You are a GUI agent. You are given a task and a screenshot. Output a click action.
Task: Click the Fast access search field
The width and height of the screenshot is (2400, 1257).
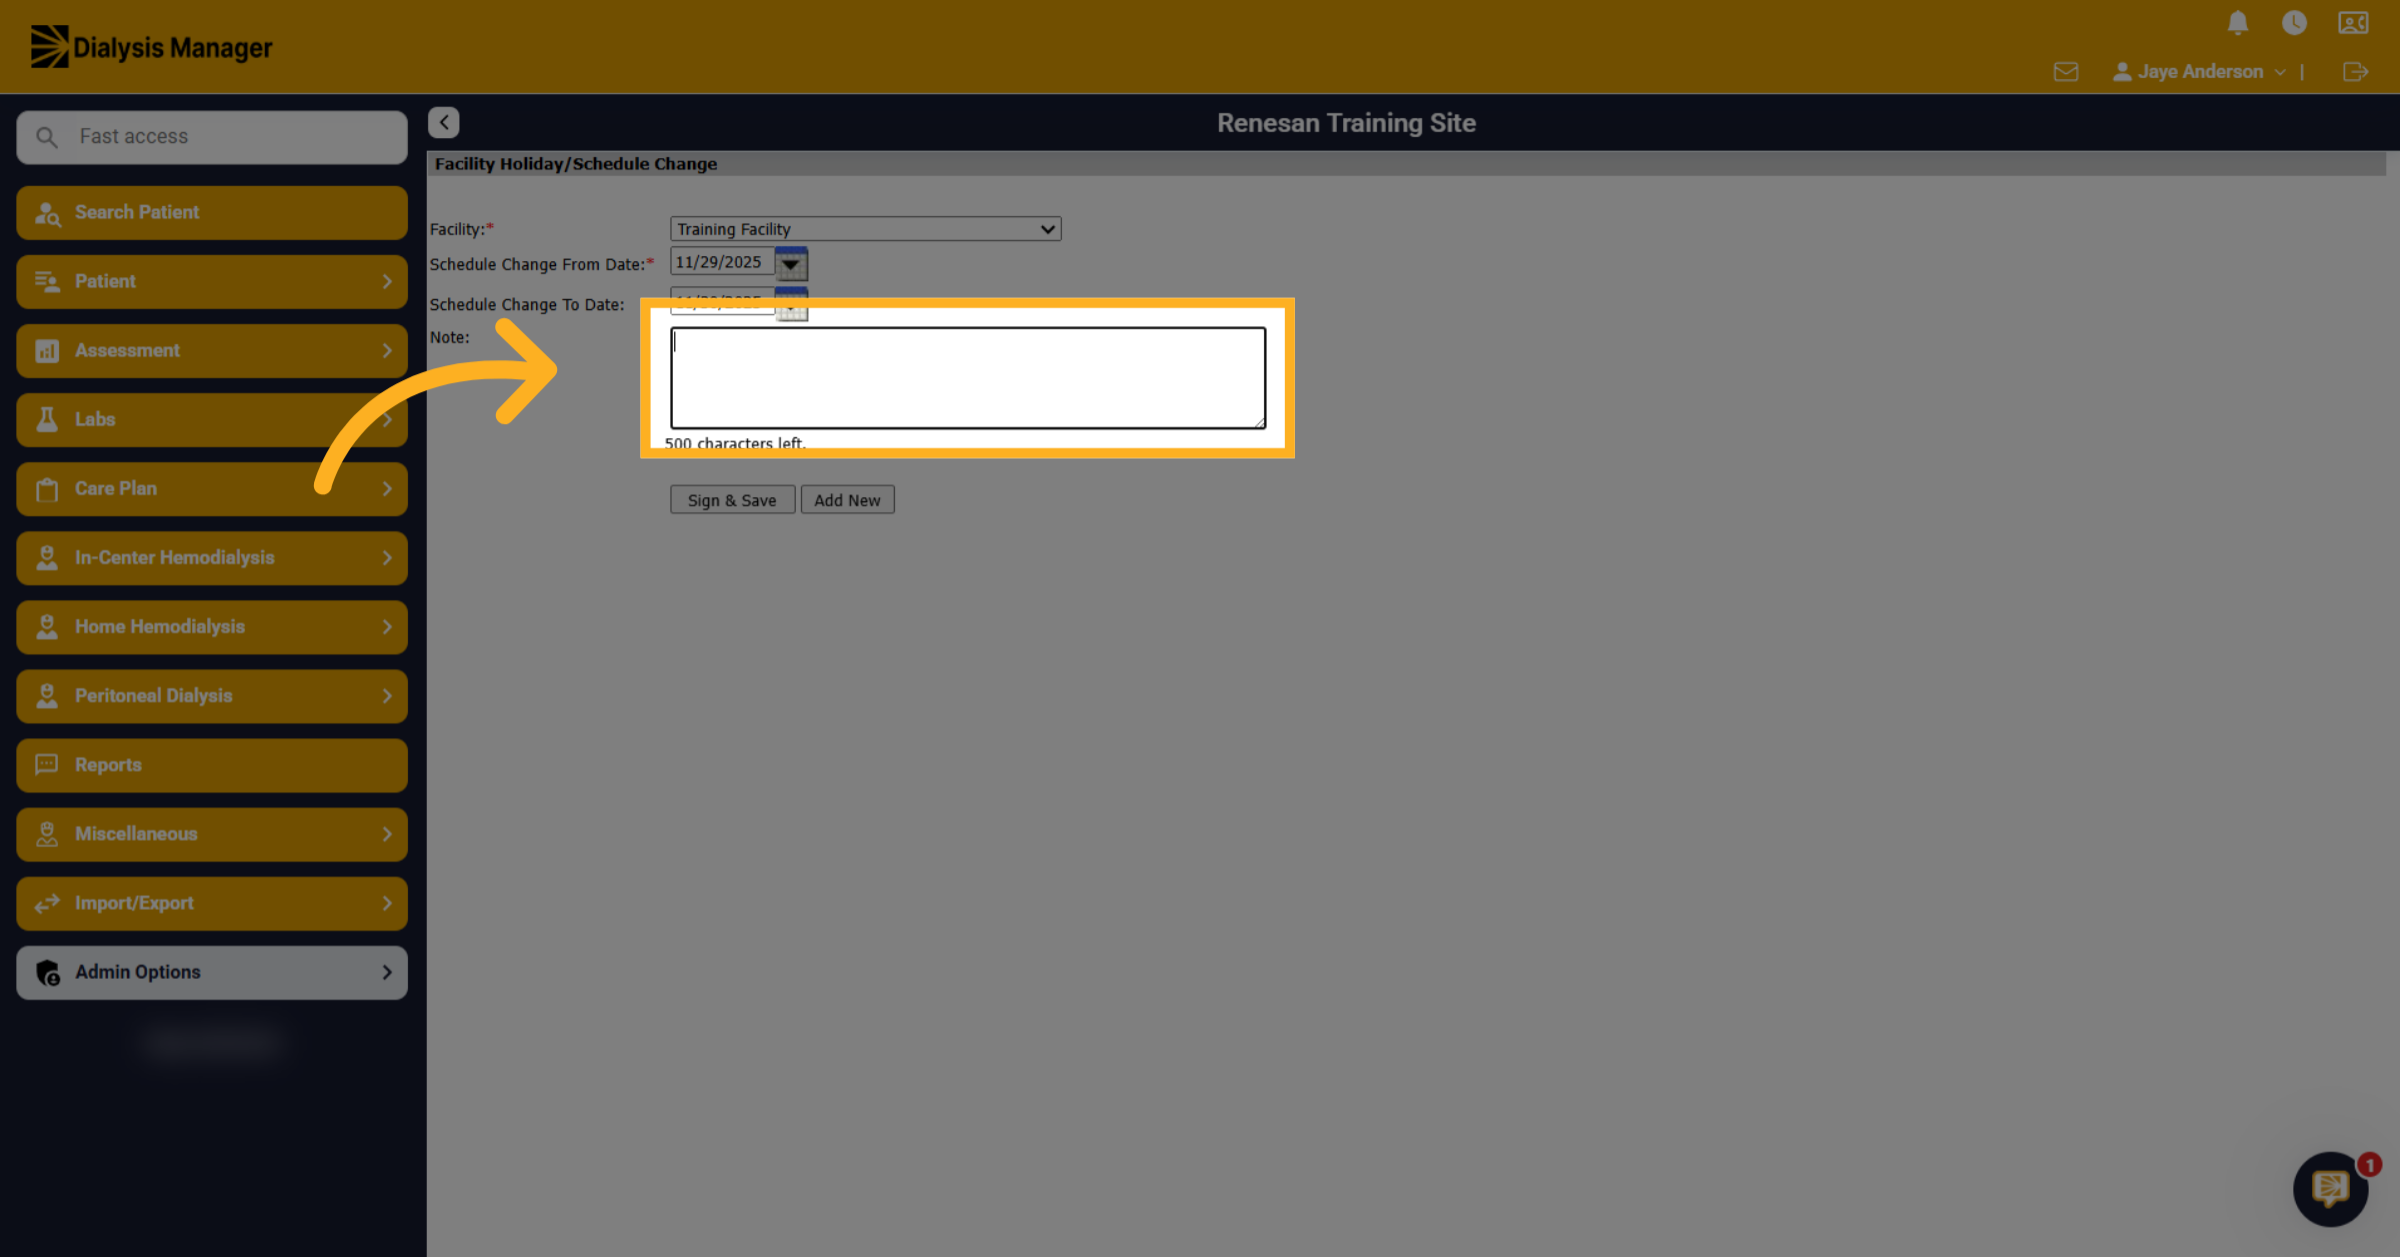212,136
